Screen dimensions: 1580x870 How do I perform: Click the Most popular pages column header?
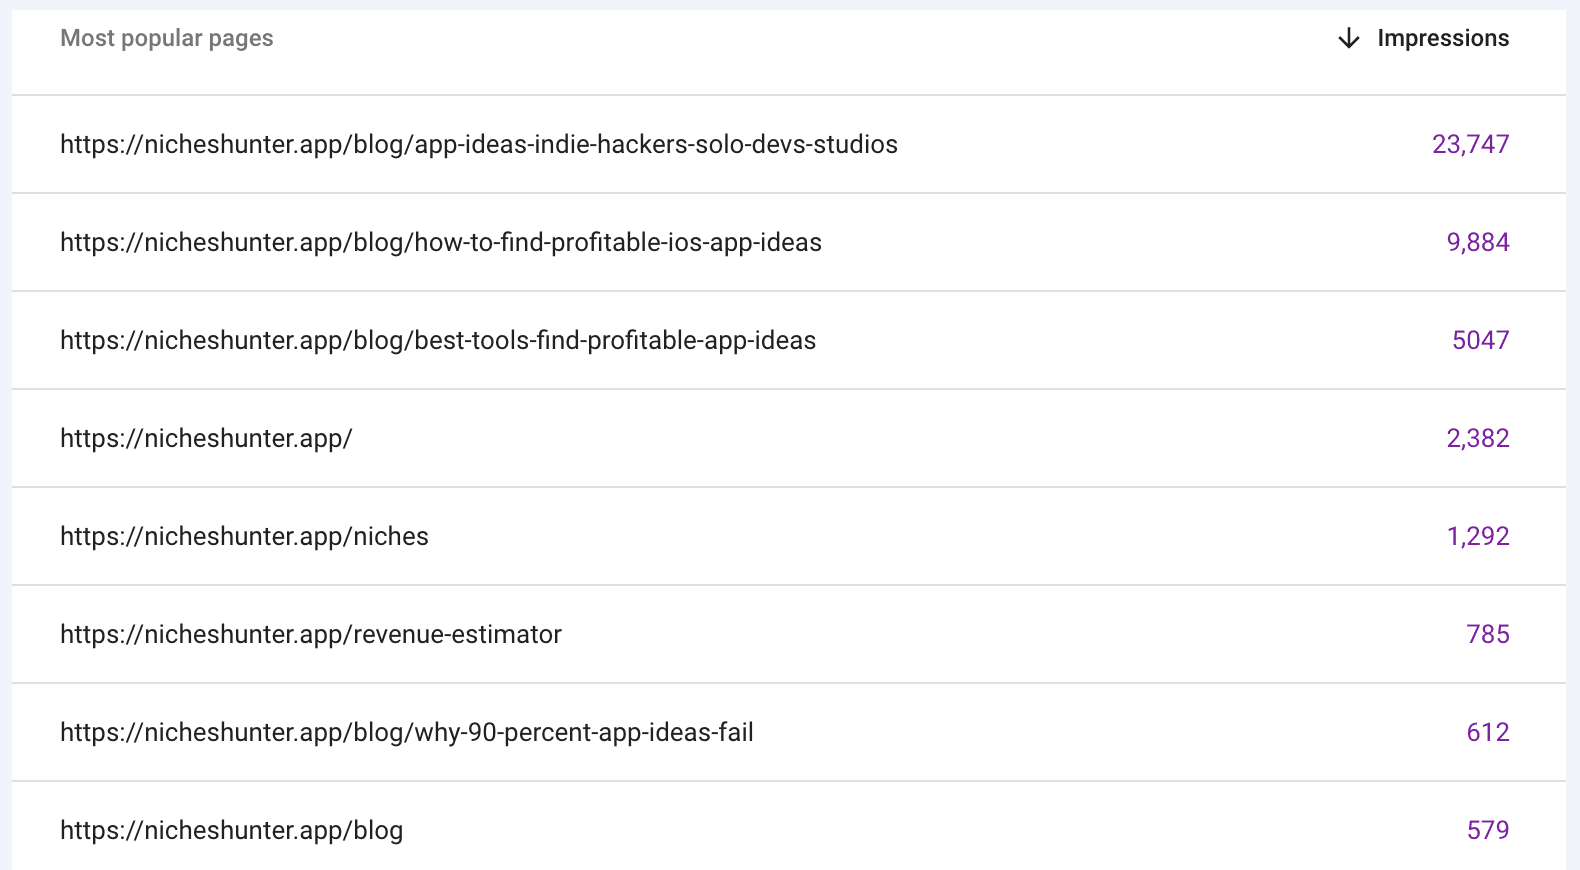point(166,38)
